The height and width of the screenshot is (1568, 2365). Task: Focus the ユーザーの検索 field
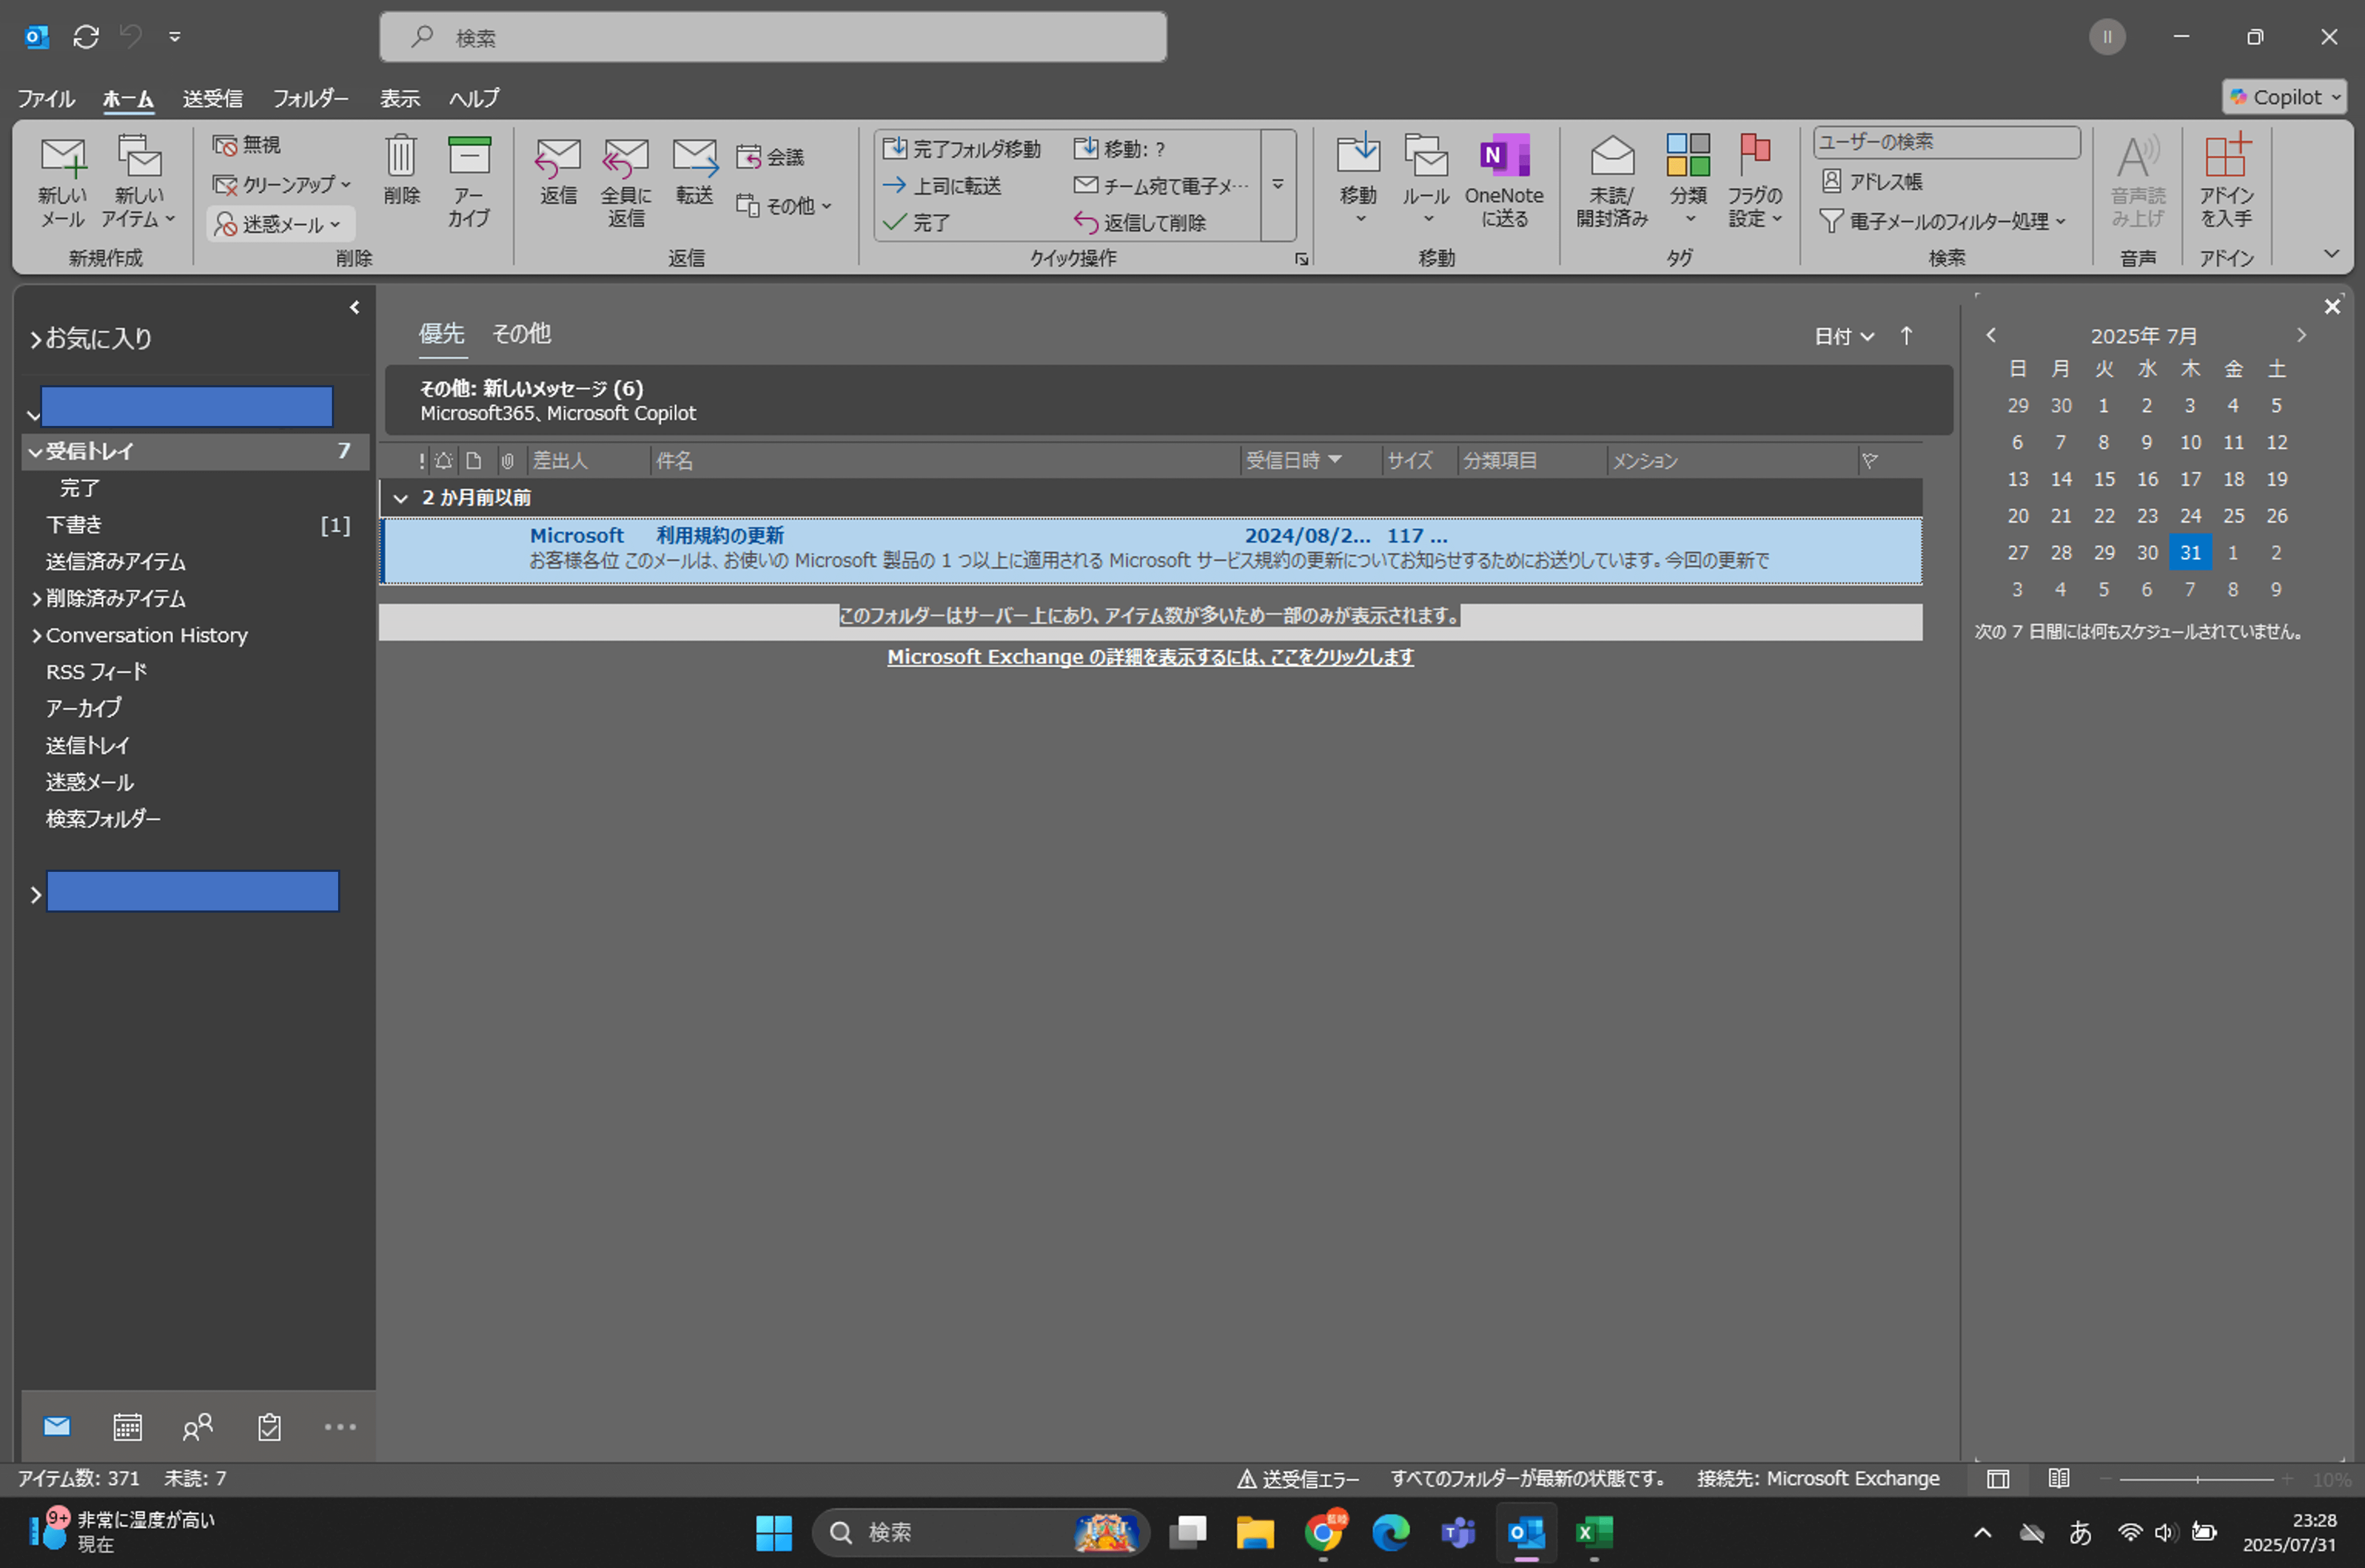(x=1946, y=142)
